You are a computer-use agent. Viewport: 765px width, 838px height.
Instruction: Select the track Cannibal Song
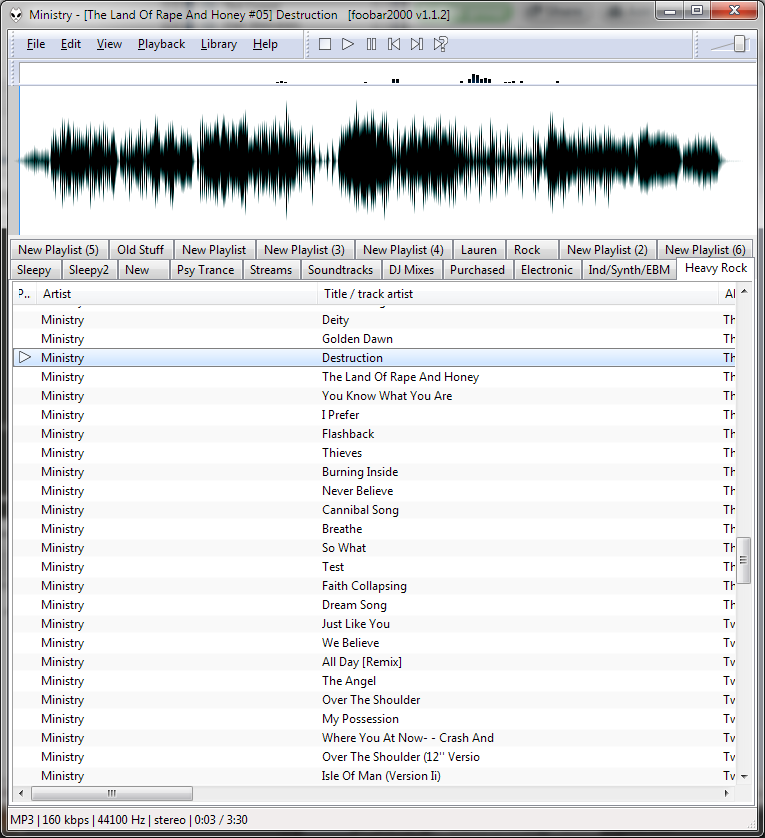point(374,510)
